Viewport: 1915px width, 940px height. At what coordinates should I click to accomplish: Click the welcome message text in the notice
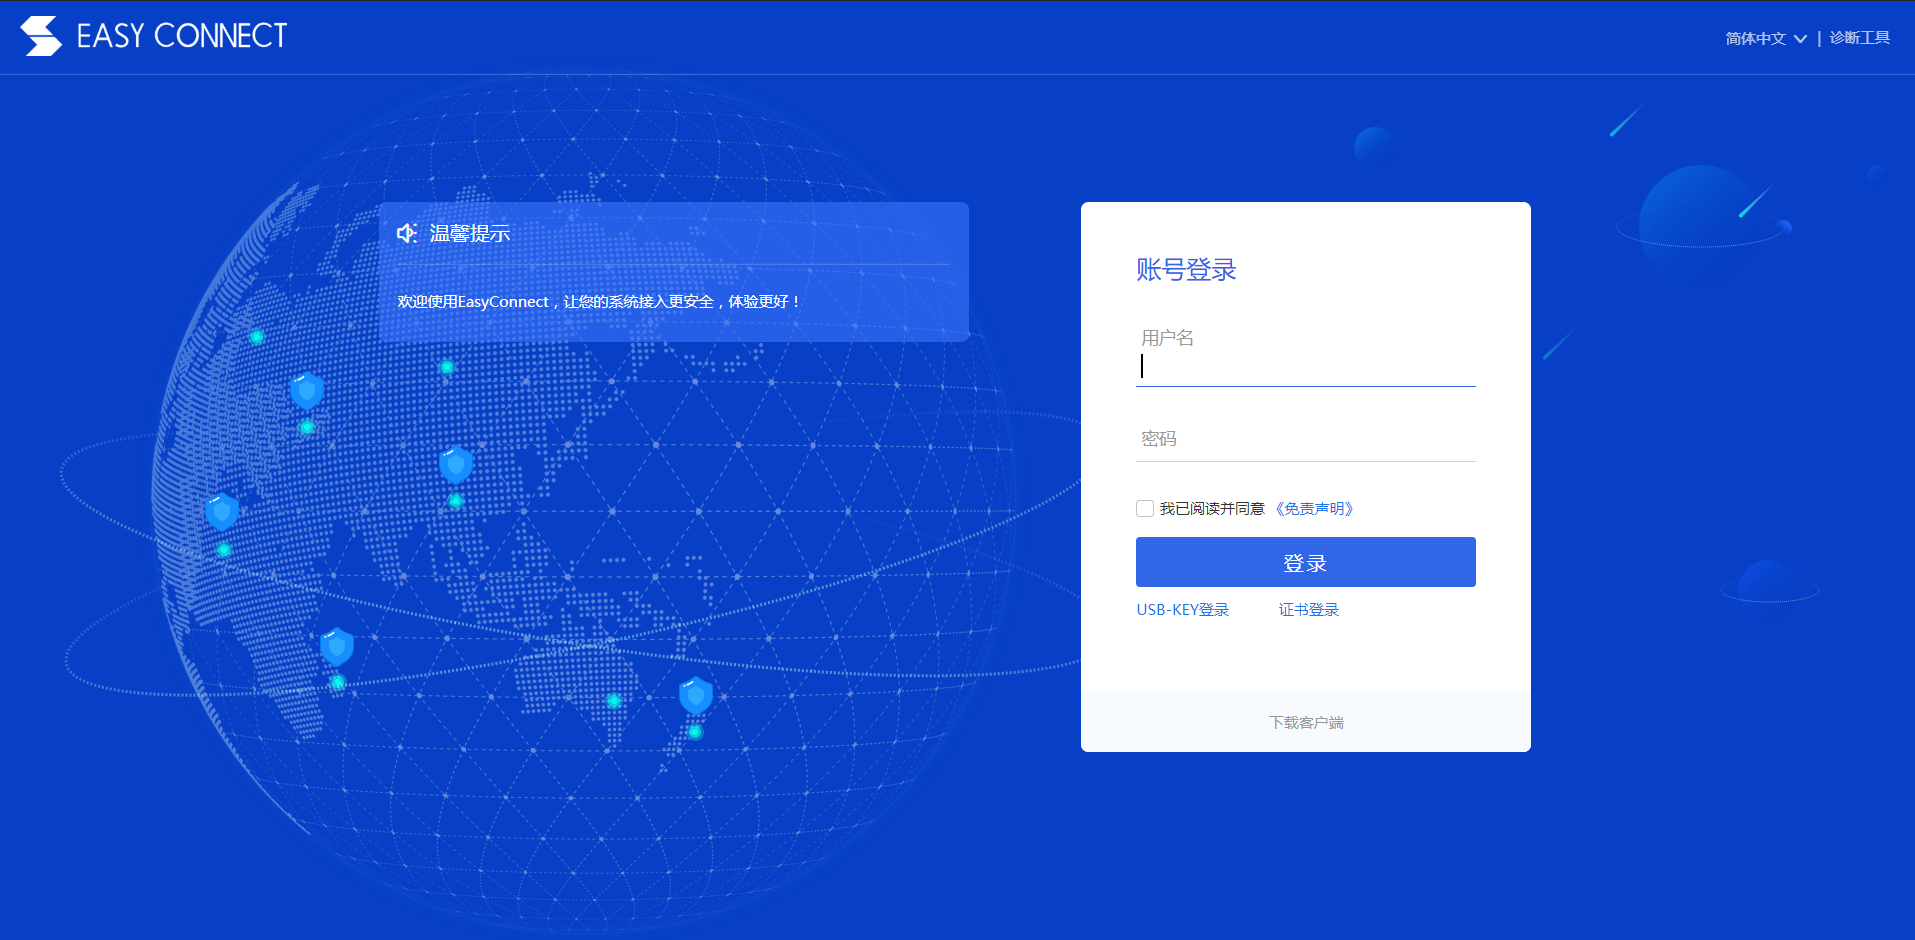click(597, 300)
